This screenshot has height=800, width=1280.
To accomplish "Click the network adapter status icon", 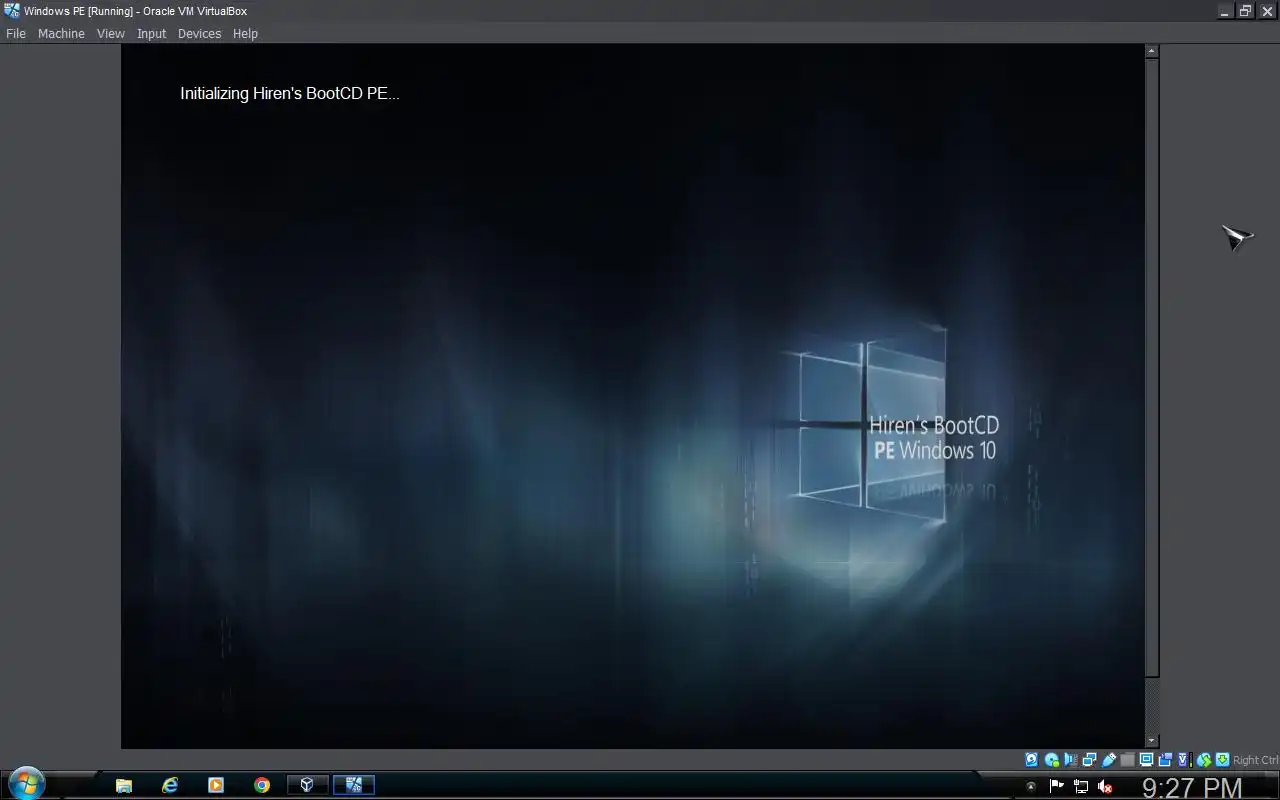I will click(x=1089, y=760).
